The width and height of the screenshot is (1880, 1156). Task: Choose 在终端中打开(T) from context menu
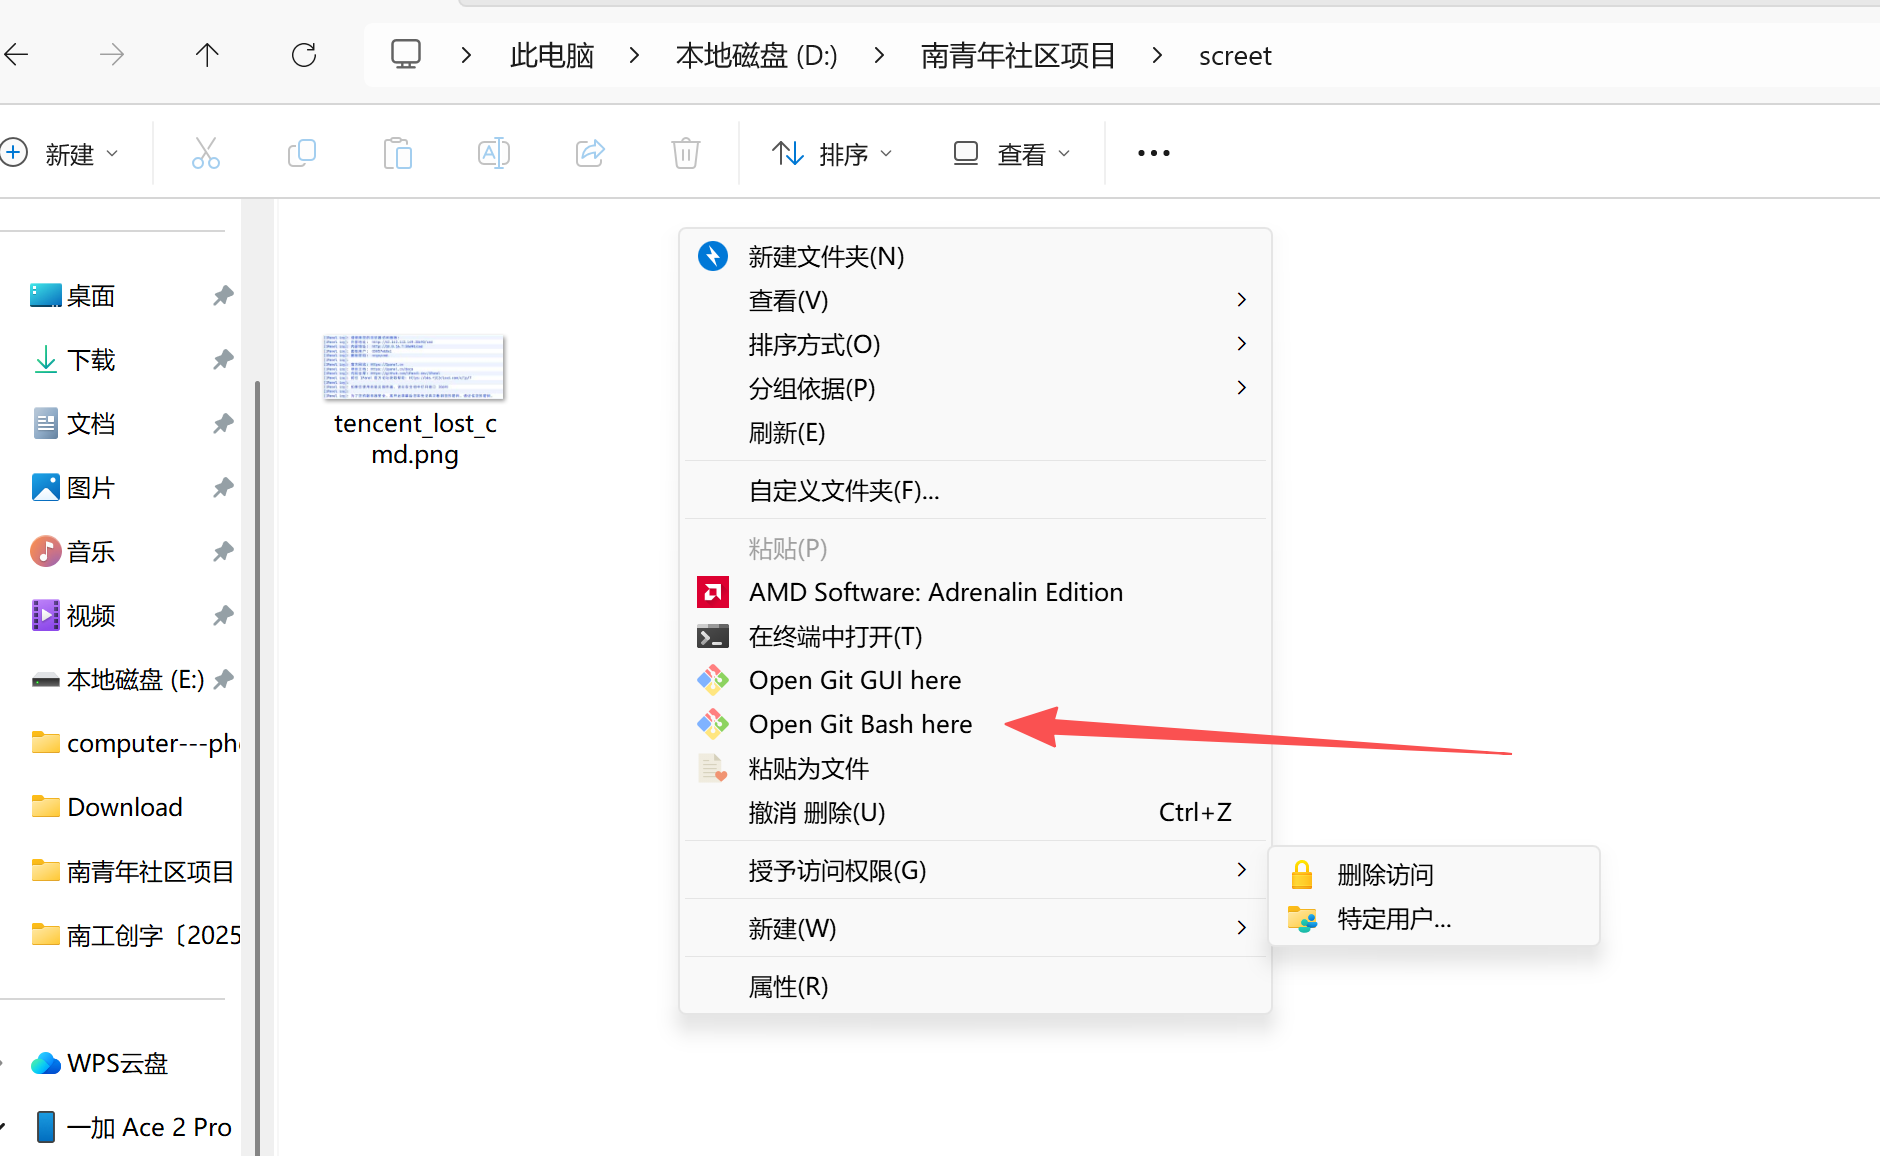[x=835, y=636]
